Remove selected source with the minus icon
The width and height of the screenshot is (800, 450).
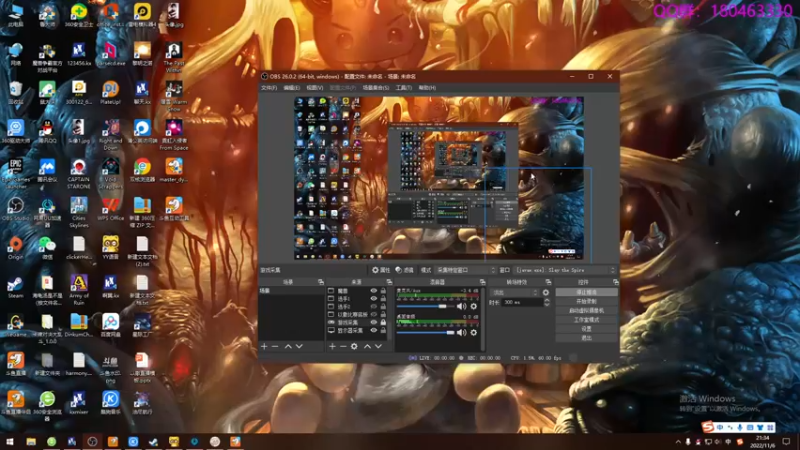coord(343,346)
